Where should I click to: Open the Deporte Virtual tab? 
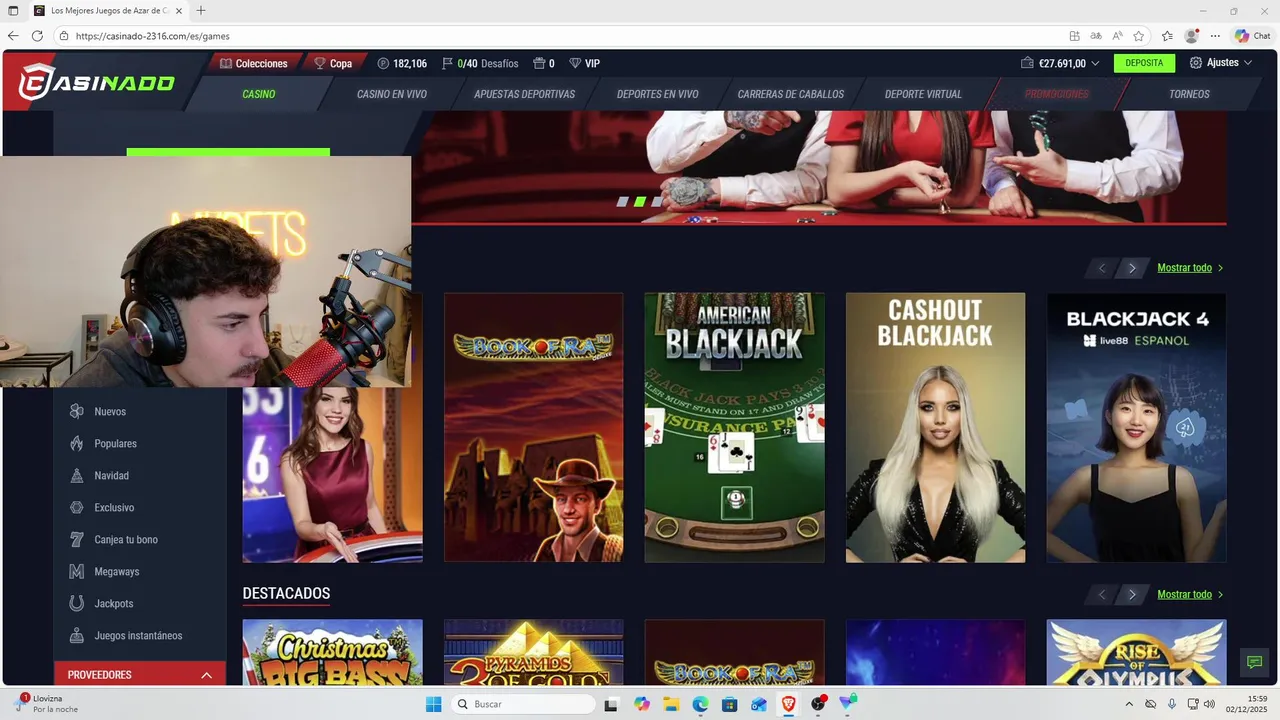tap(923, 94)
